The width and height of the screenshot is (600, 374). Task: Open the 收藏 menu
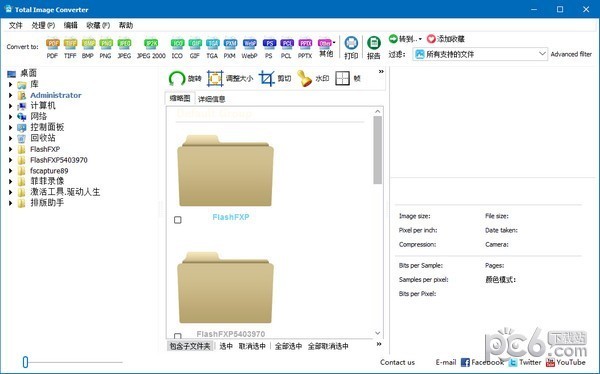tap(98, 25)
